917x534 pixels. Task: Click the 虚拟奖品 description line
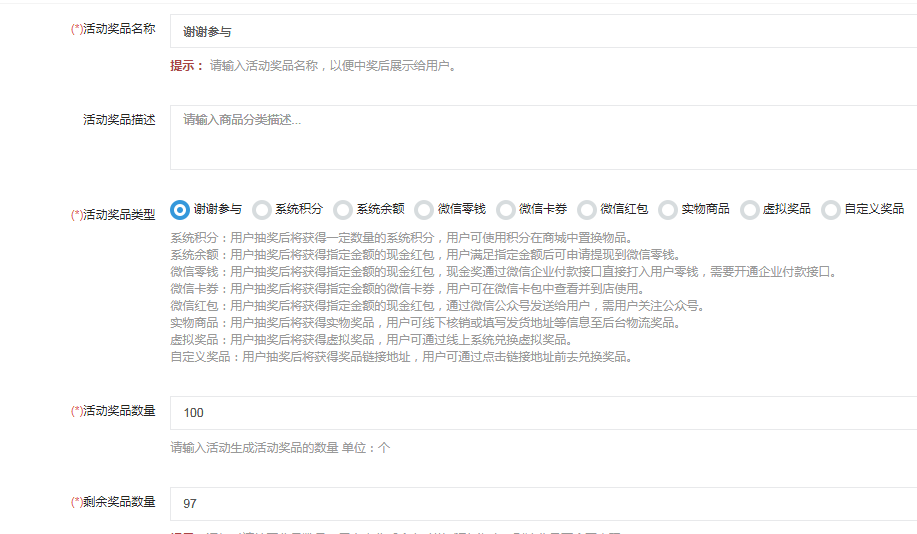tap(371, 340)
